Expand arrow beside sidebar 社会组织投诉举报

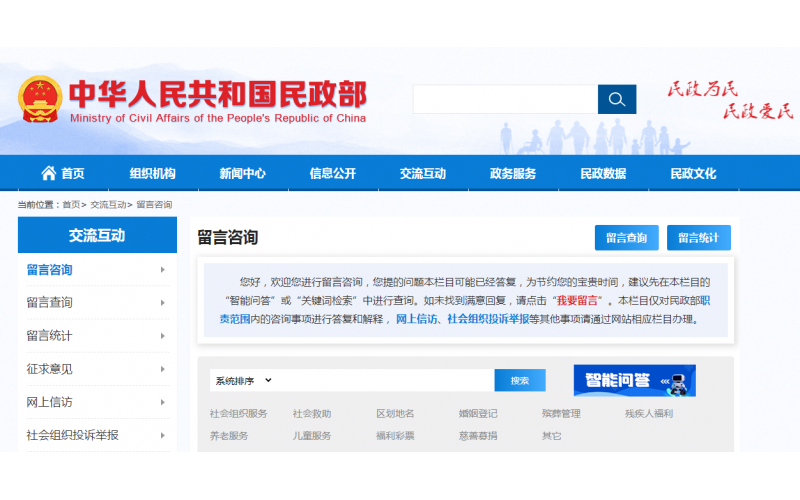click(x=163, y=435)
